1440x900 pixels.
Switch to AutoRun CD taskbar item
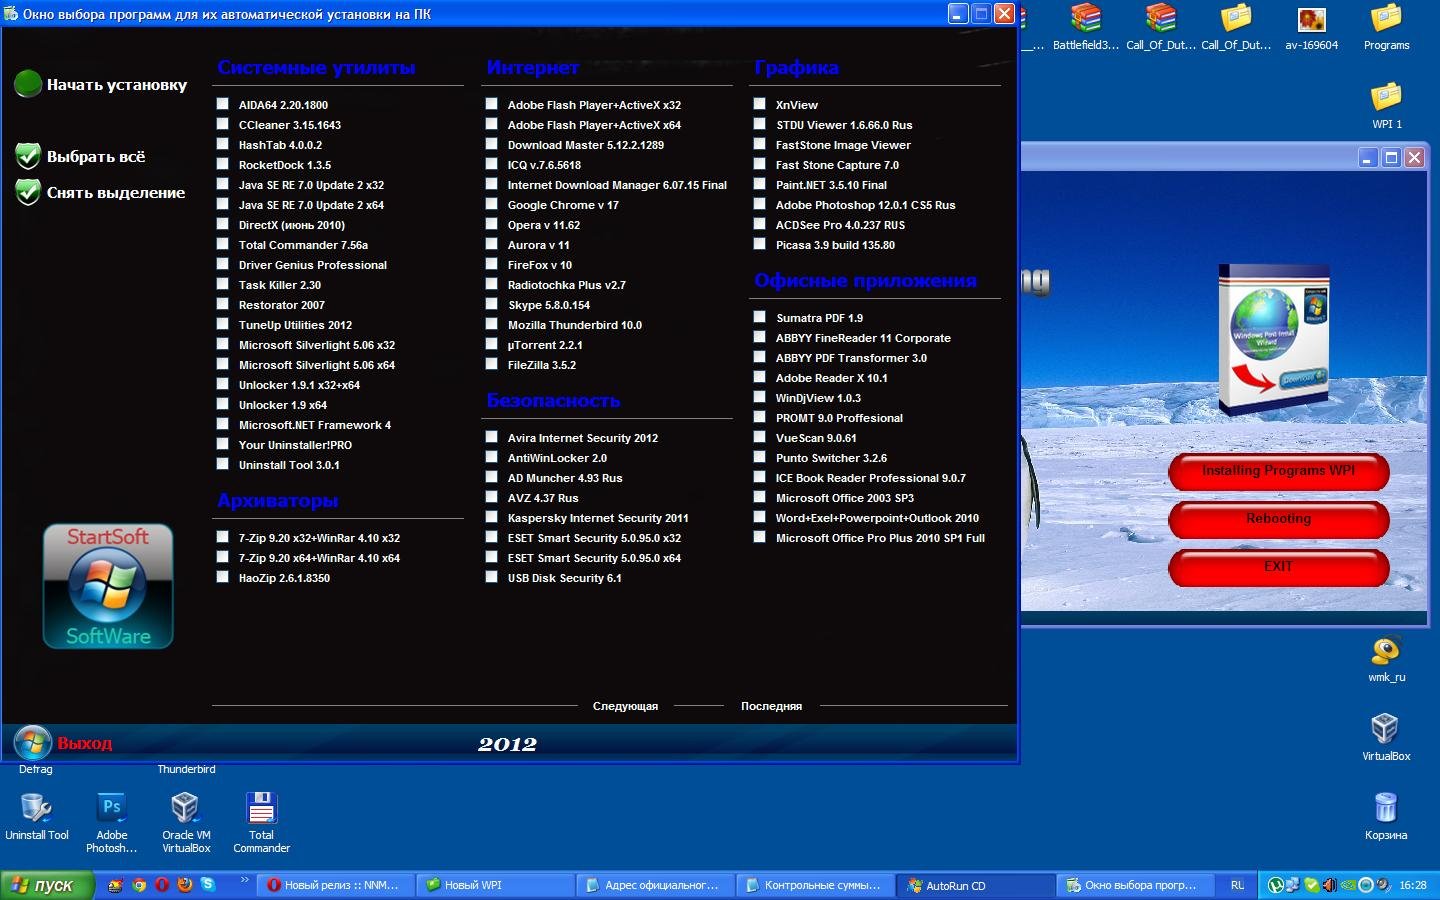click(976, 885)
